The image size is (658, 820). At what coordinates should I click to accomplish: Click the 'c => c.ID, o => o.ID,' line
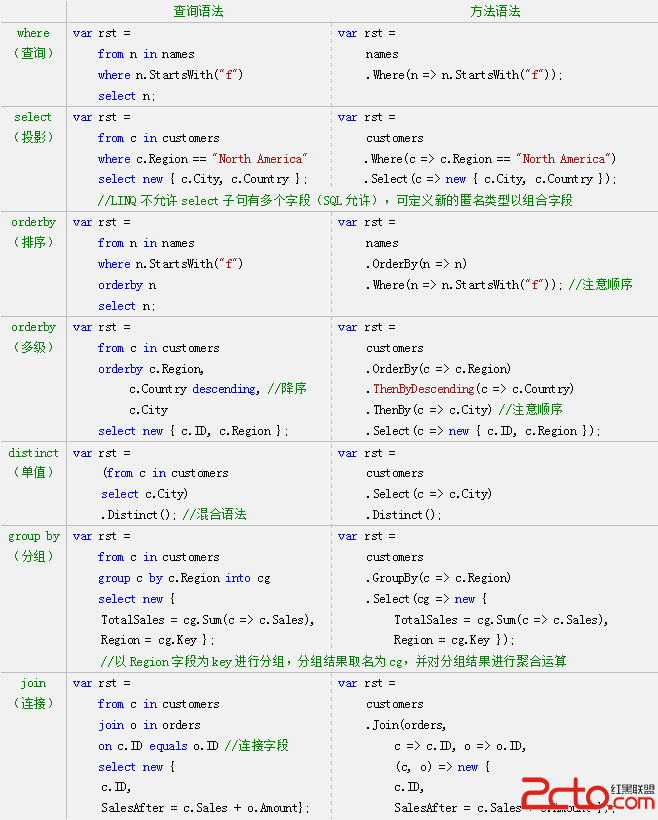click(460, 746)
